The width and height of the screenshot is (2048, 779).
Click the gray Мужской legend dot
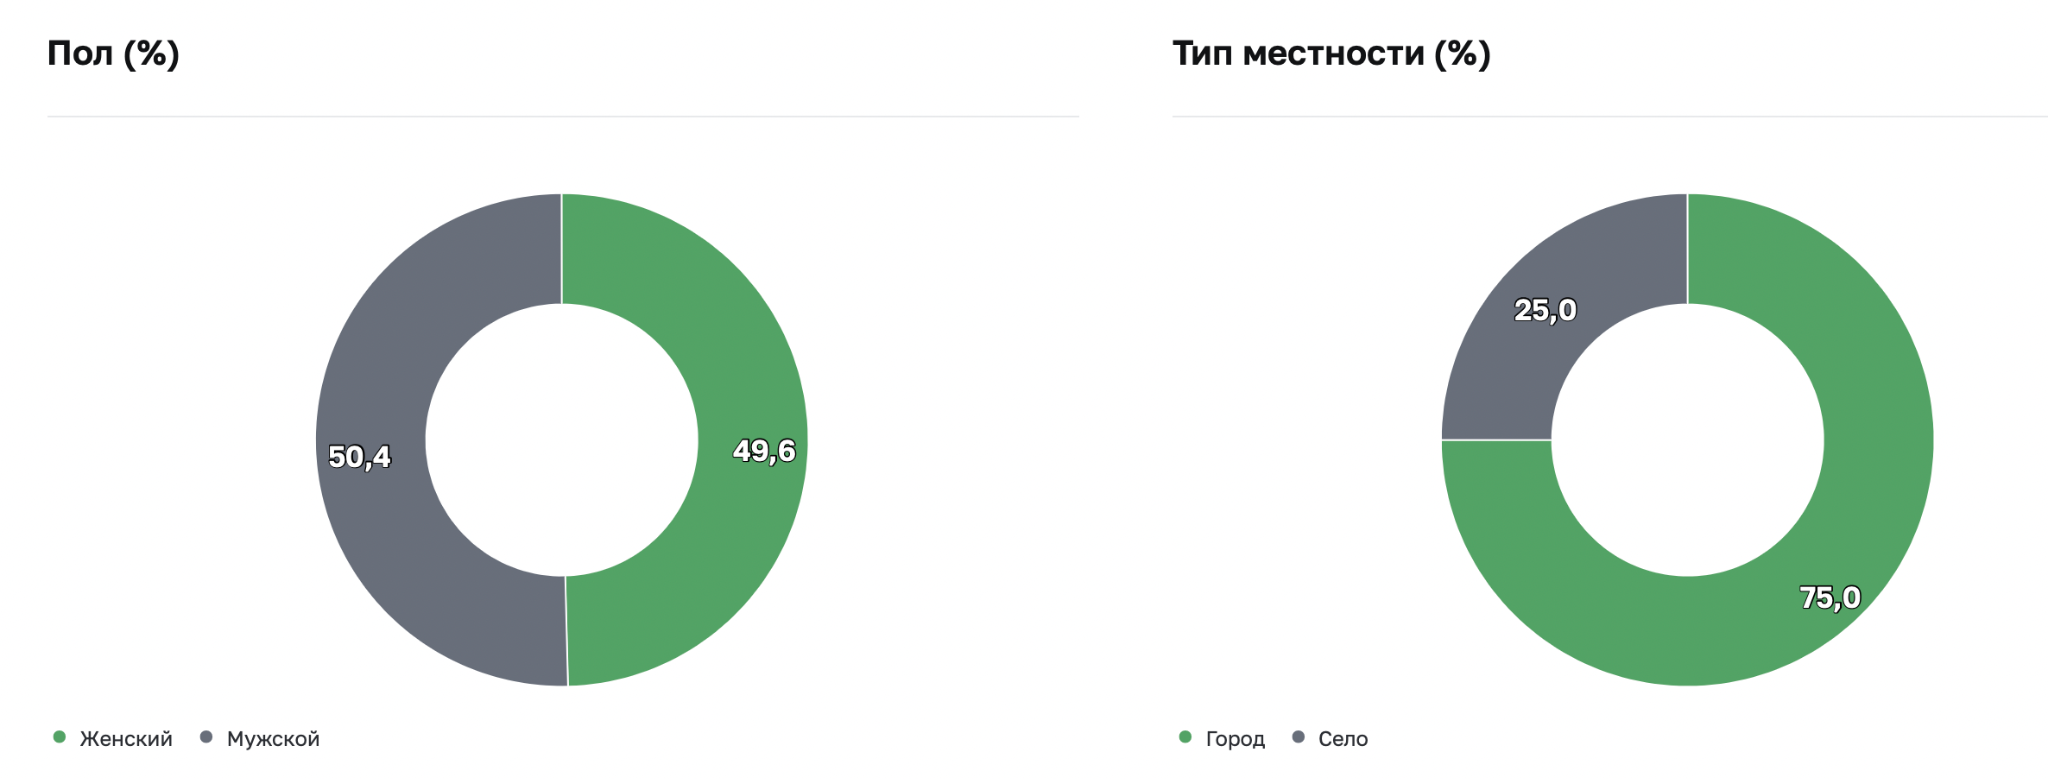point(207,737)
